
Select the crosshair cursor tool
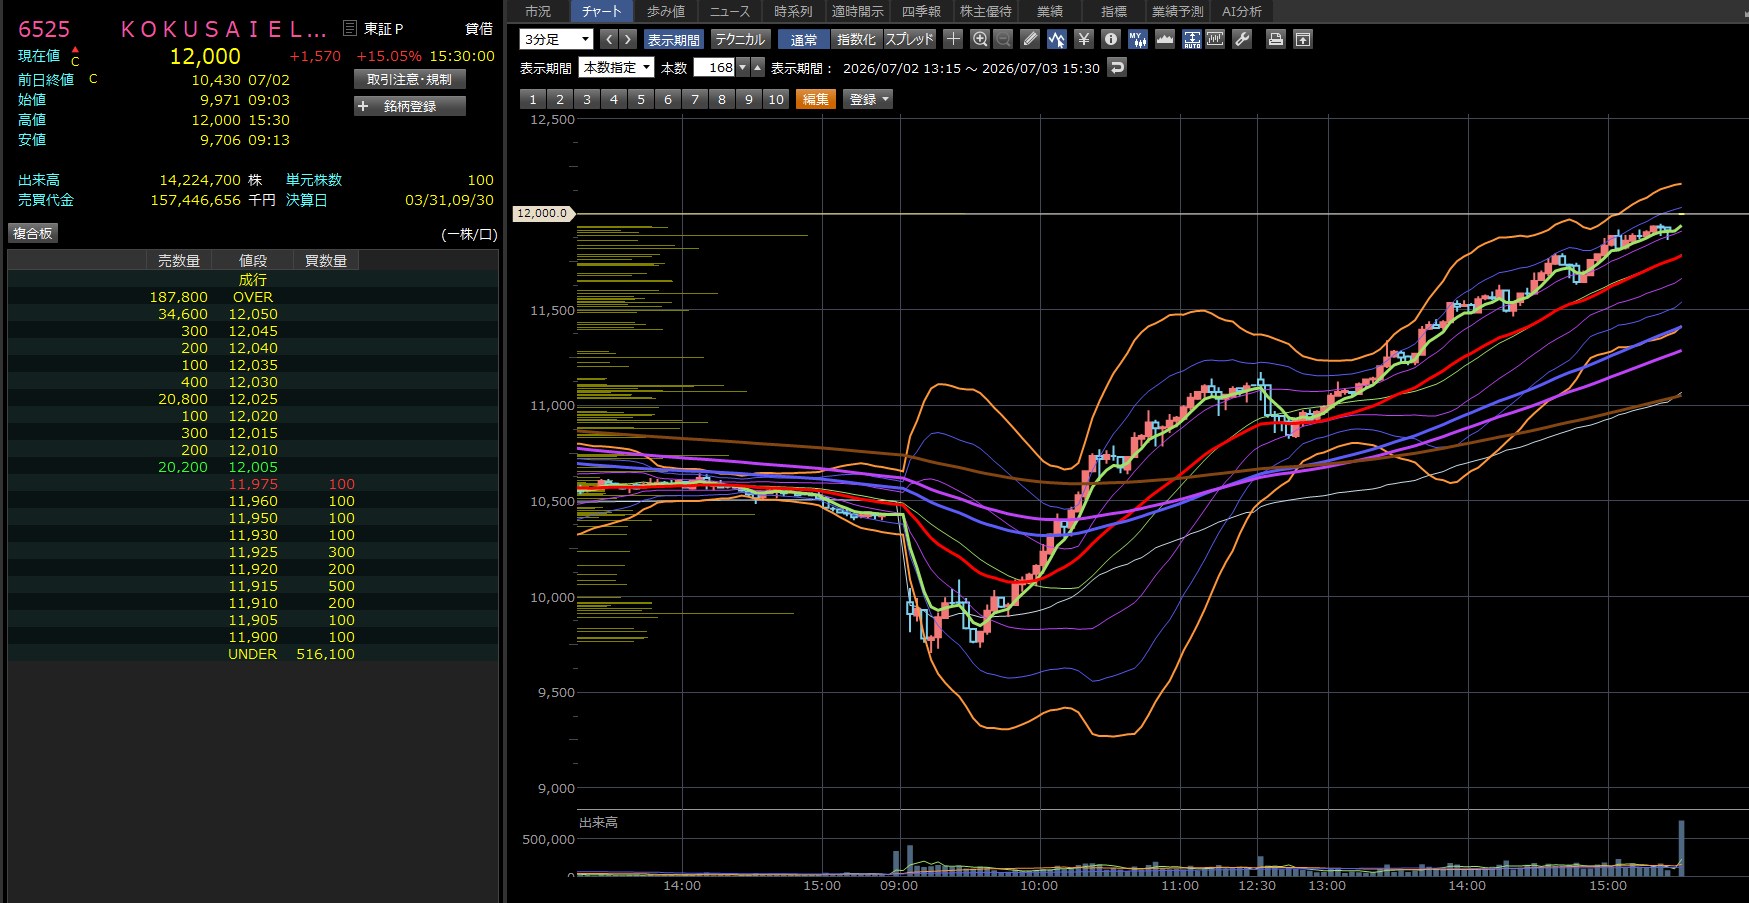[x=953, y=39]
